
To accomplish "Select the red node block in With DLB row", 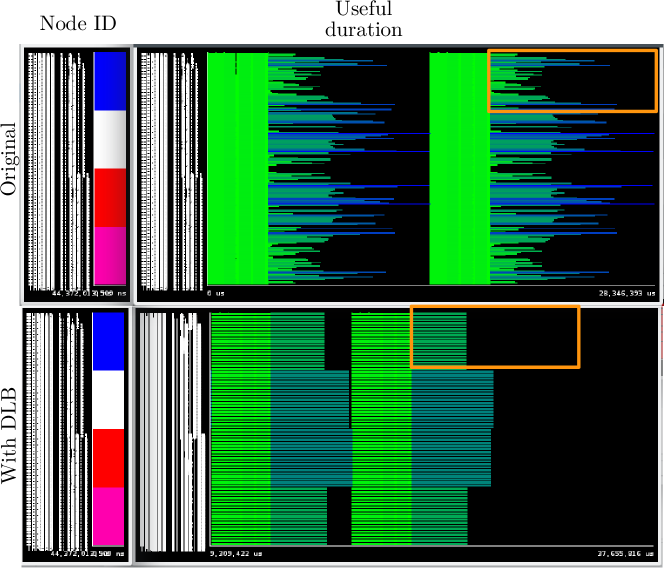I will (108, 458).
